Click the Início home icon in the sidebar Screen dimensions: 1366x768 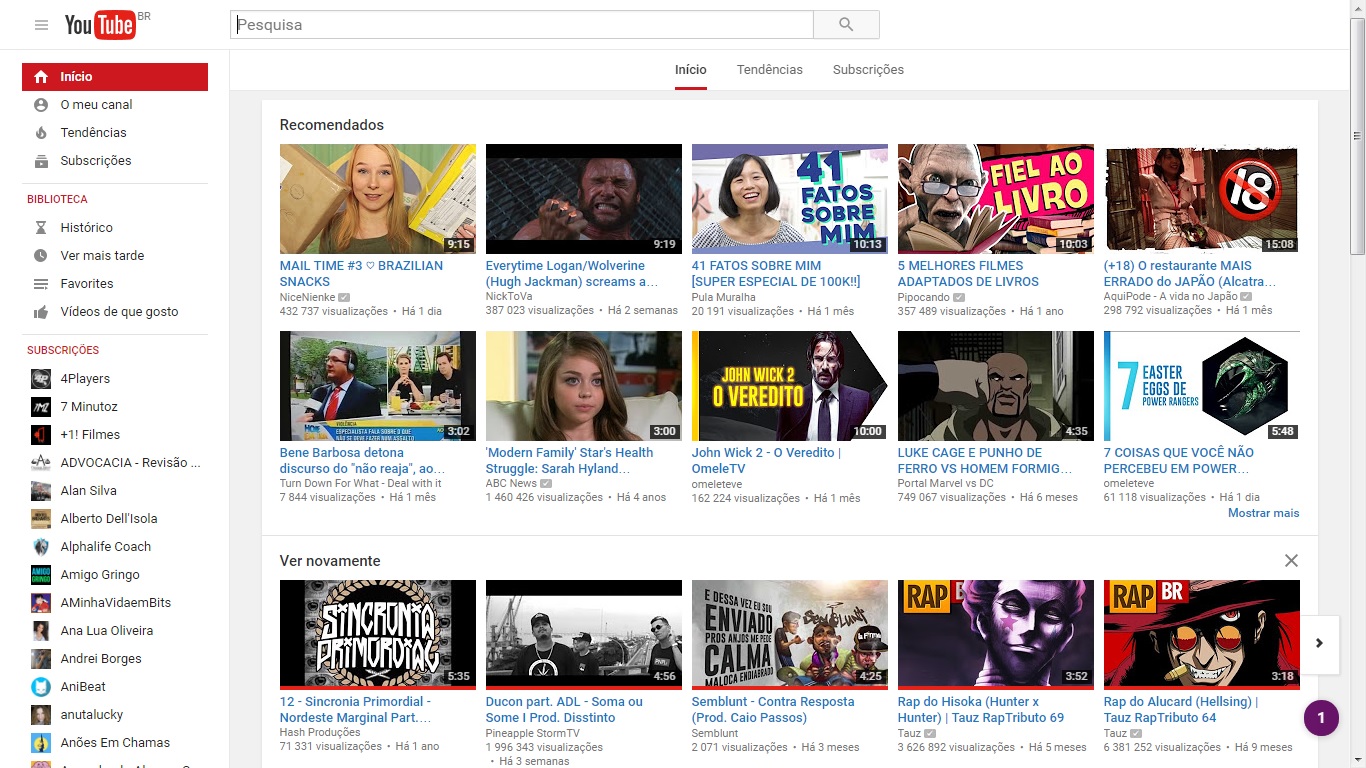(x=41, y=77)
